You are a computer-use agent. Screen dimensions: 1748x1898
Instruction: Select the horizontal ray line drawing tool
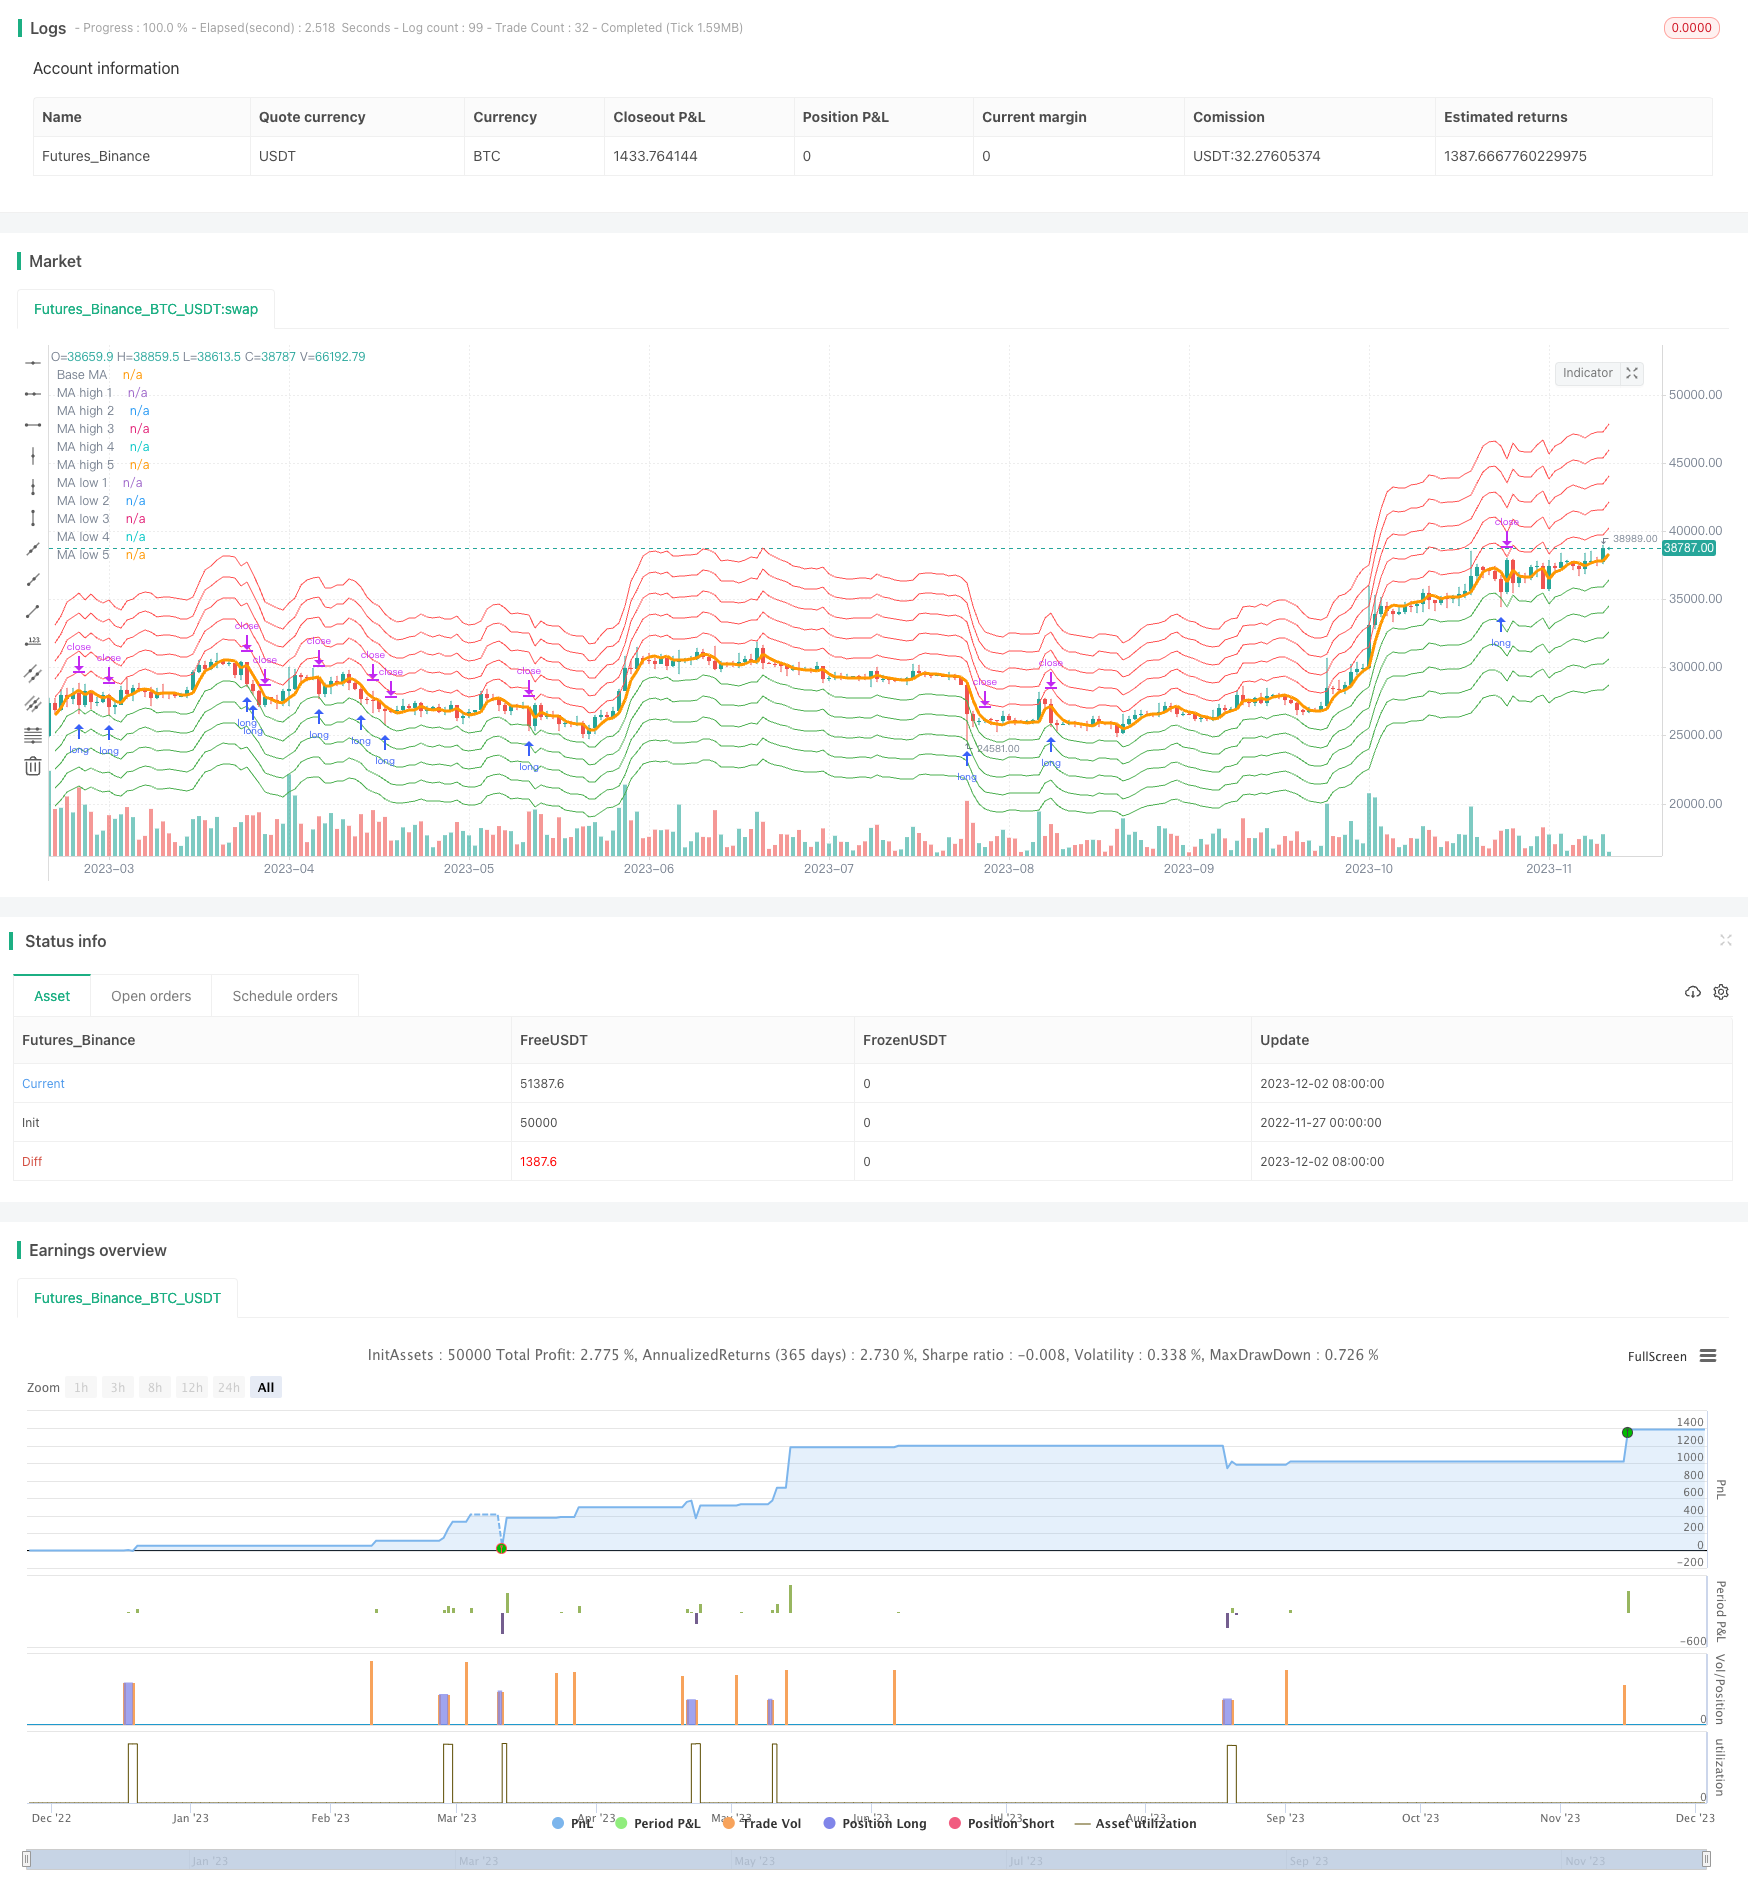(33, 362)
